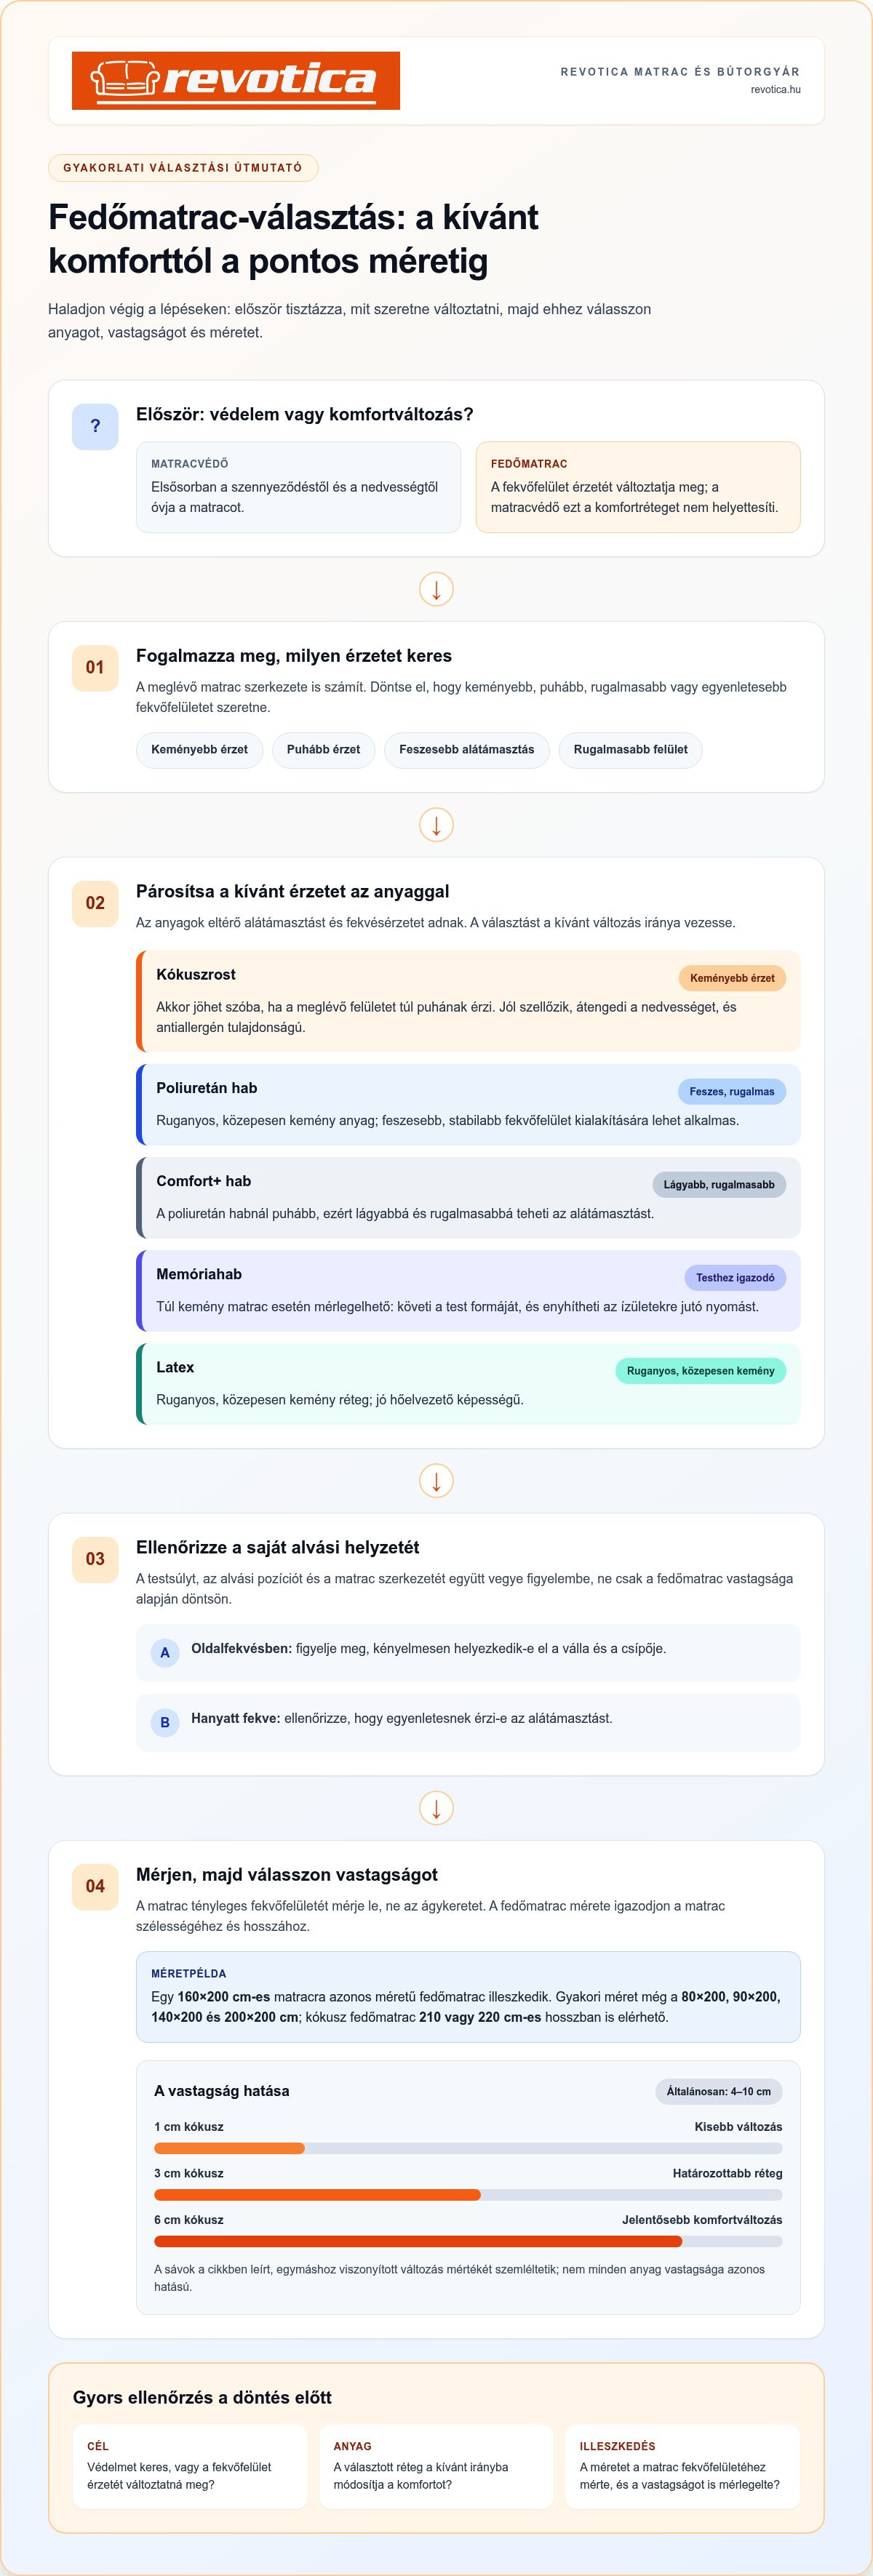Click the circle B icon for Hanyatt fekve
This screenshot has width=873, height=2576.
point(165,1723)
